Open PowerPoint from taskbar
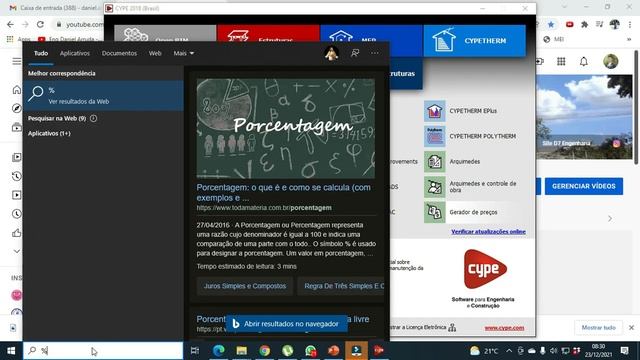Image resolution: width=640 pixels, height=360 pixels. pos(333,351)
